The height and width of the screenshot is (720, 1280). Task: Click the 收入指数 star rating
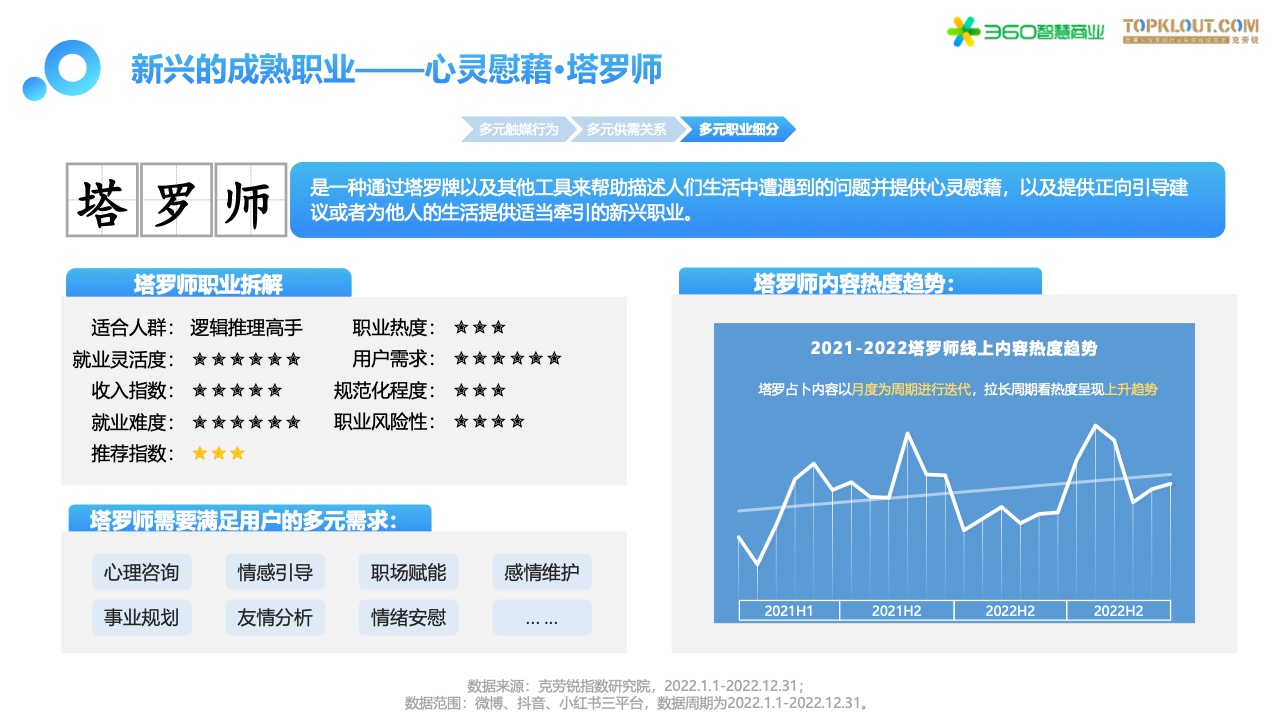pyautogui.click(x=237, y=390)
